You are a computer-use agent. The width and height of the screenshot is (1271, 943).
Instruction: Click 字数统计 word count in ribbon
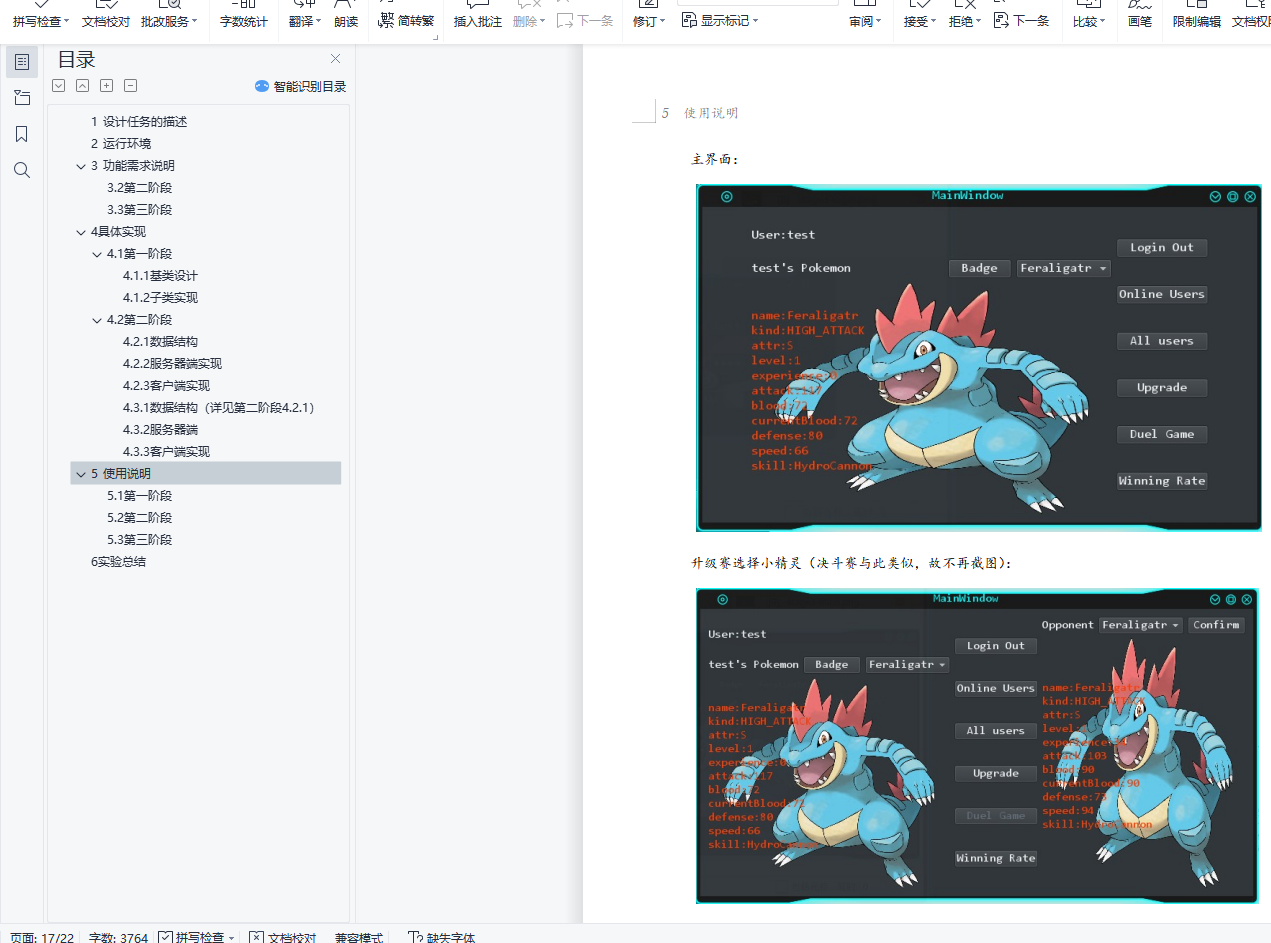click(x=244, y=21)
